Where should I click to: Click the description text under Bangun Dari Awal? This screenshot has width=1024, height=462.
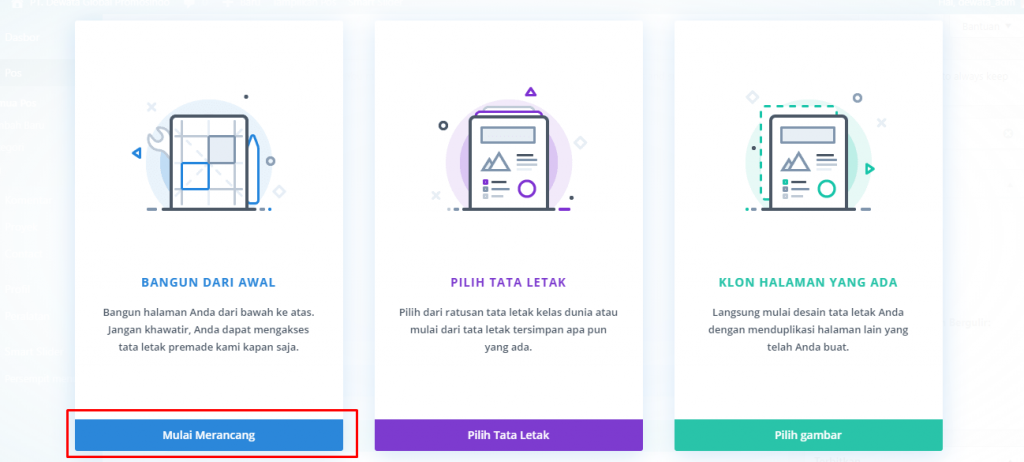[208, 330]
